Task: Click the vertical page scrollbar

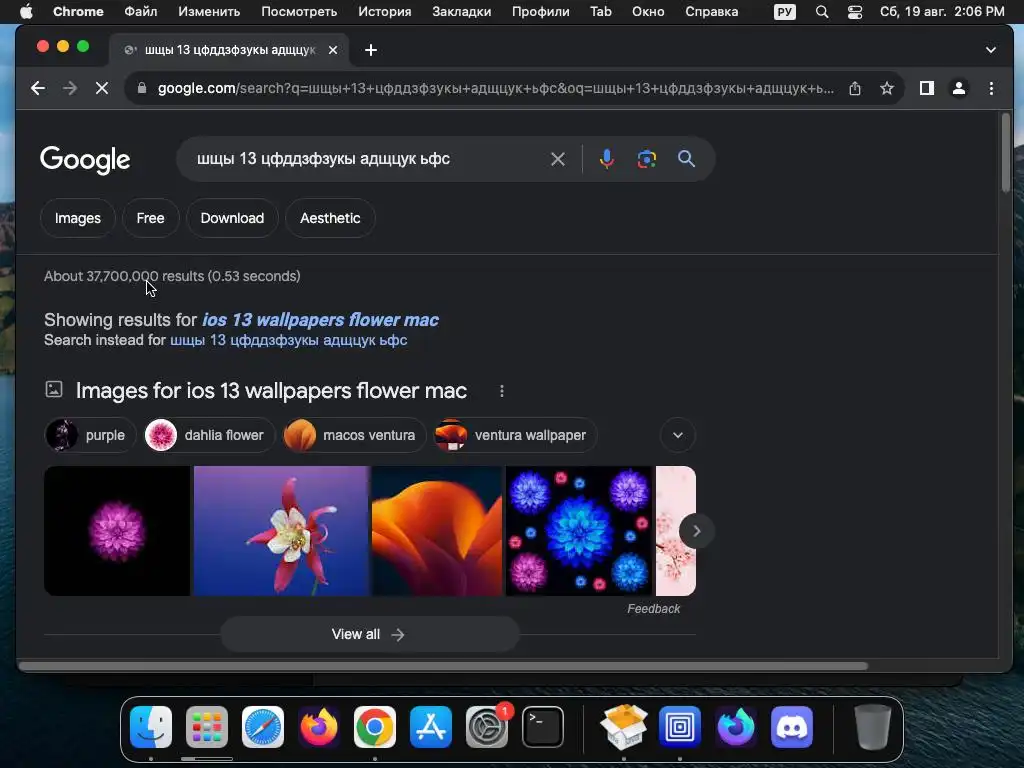Action: tap(1006, 153)
